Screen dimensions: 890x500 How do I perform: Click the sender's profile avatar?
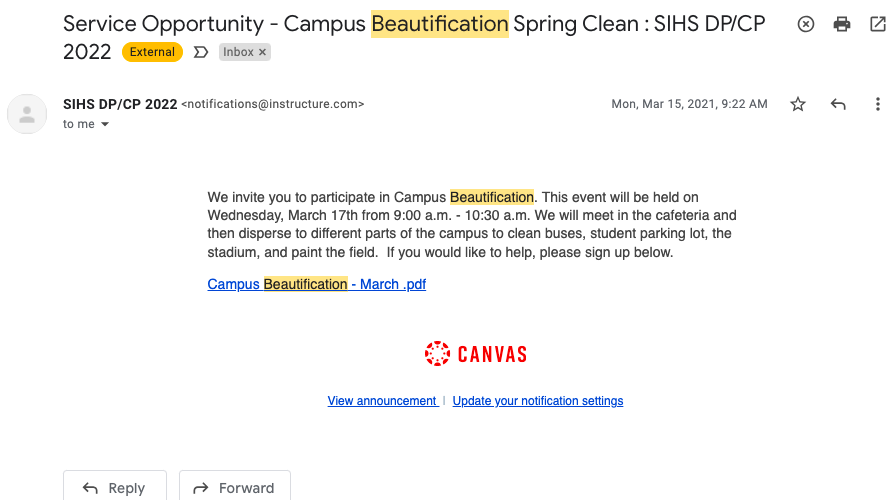coord(27,114)
